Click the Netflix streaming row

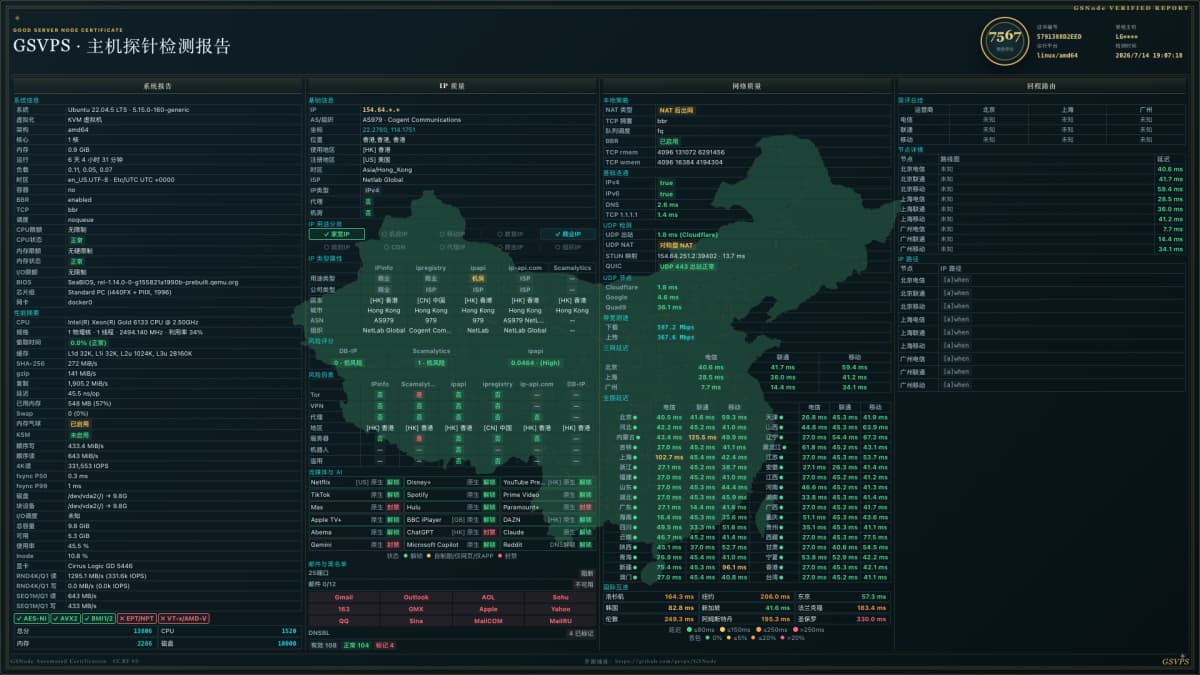pos(354,482)
